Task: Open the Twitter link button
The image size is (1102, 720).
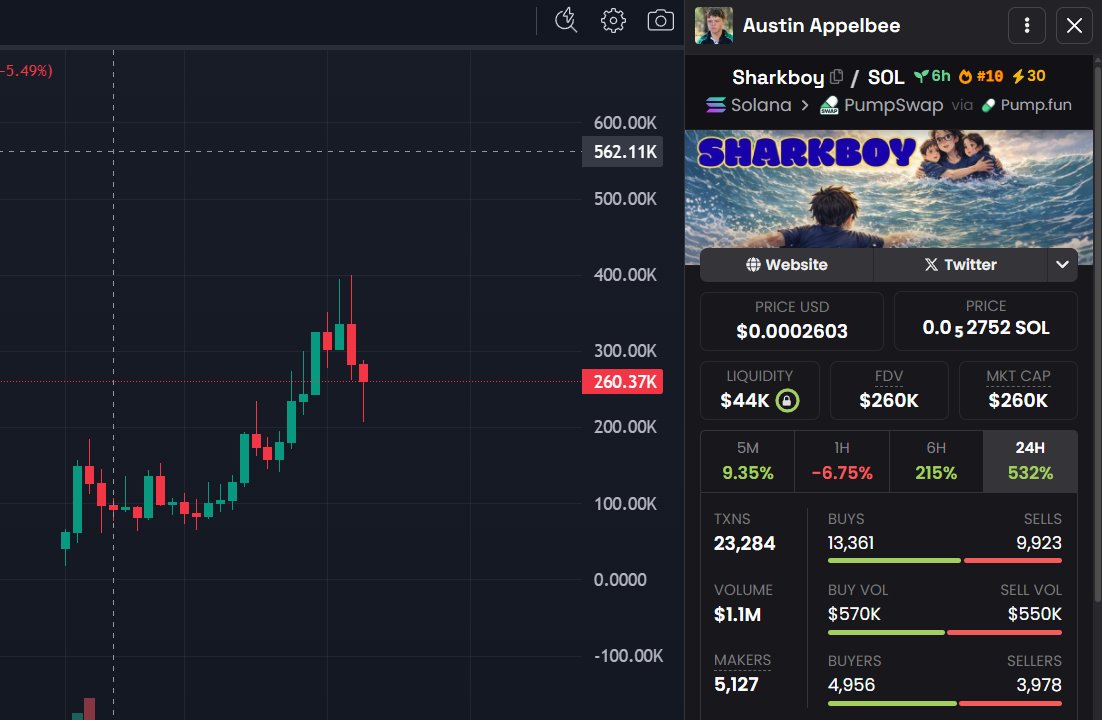Action: pos(961,264)
